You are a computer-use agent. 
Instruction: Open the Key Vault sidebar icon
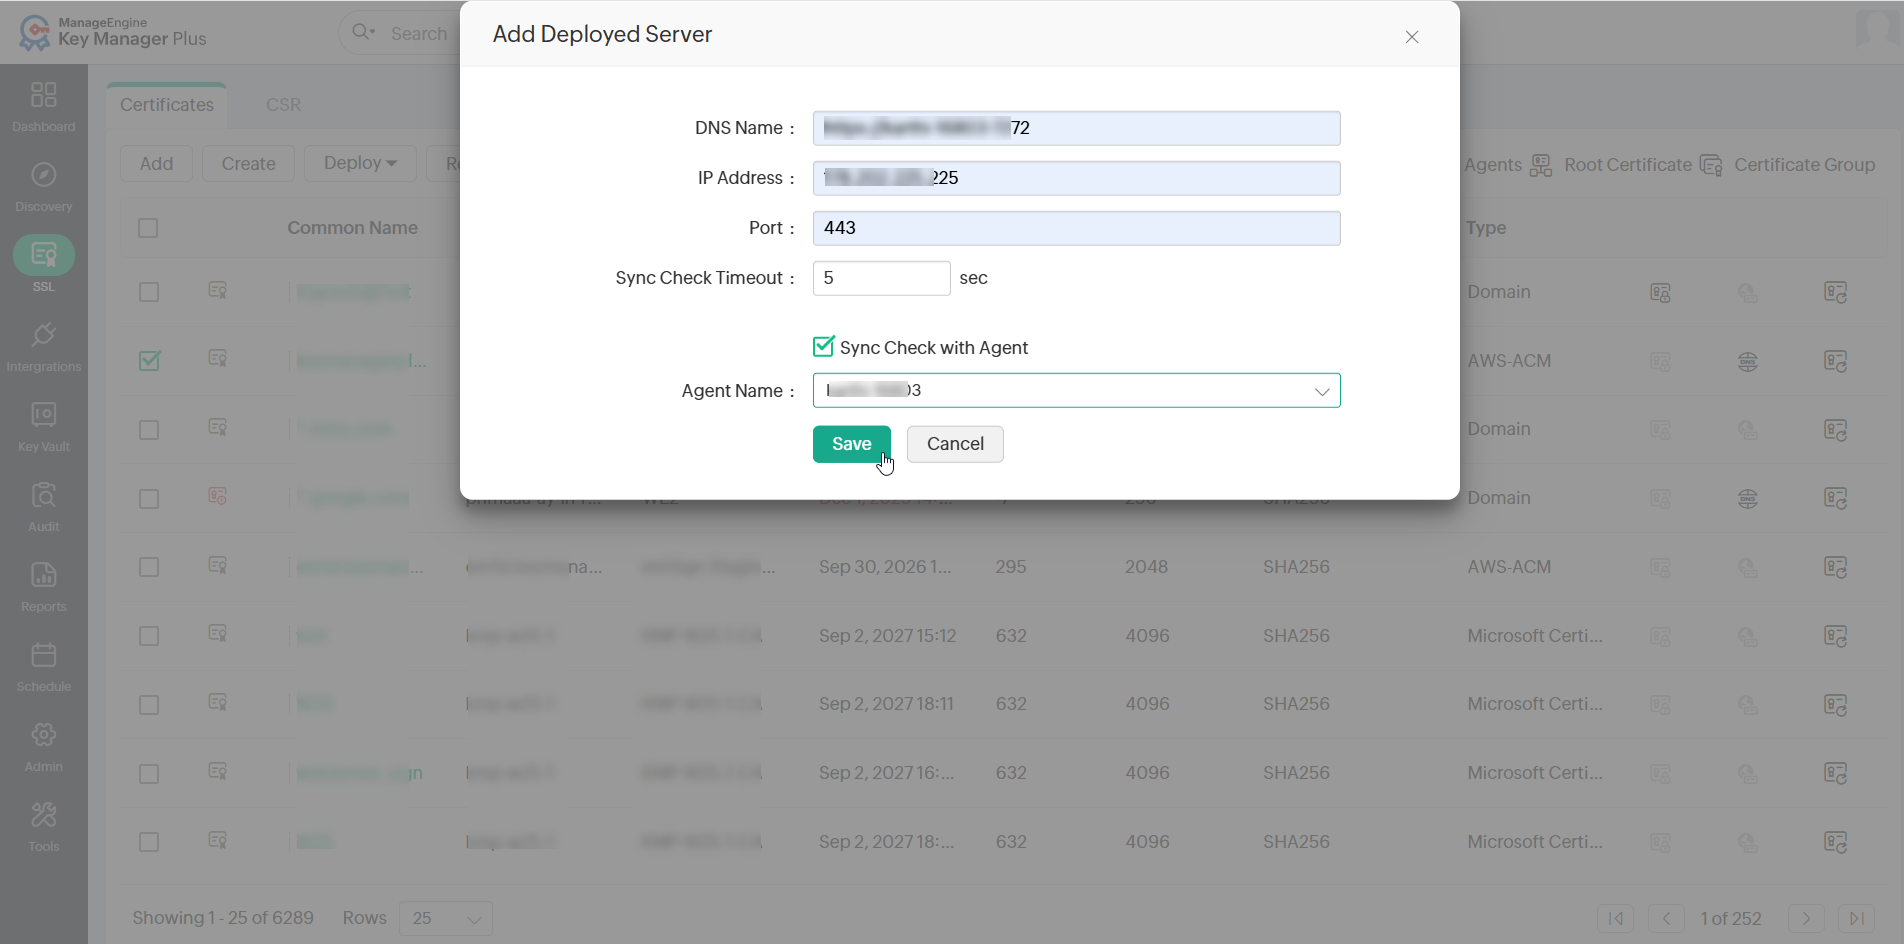[x=43, y=415]
